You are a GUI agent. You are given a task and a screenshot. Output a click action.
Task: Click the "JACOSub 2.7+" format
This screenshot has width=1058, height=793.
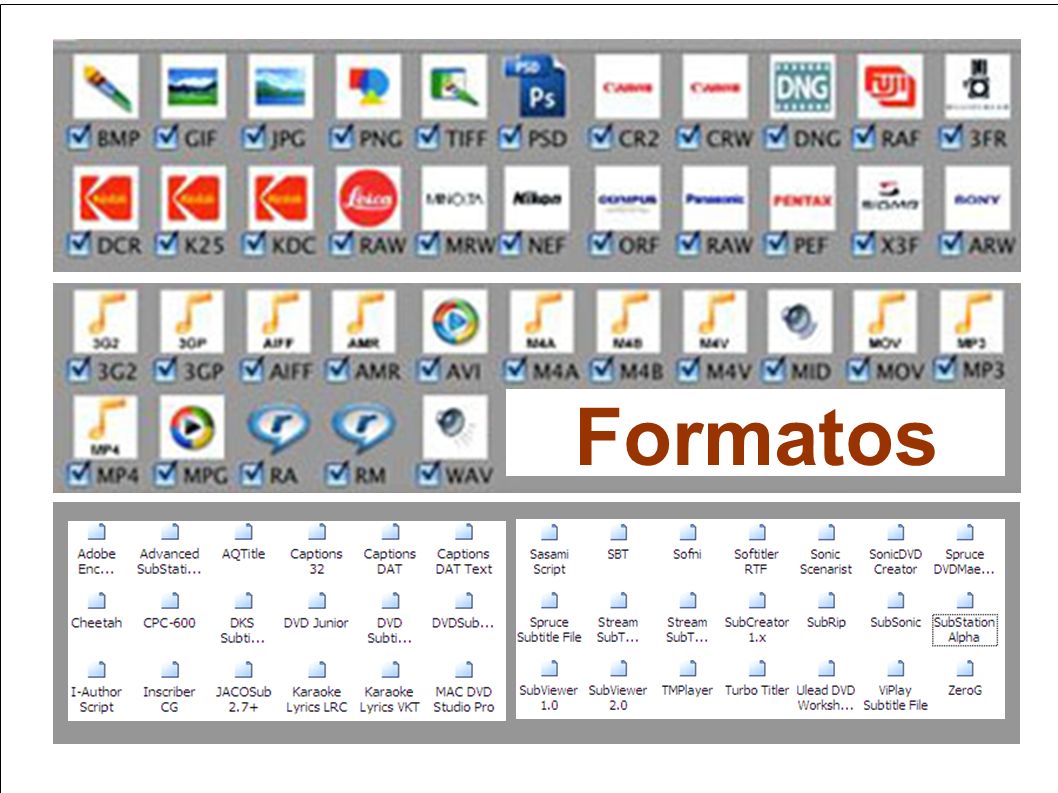coord(243,688)
